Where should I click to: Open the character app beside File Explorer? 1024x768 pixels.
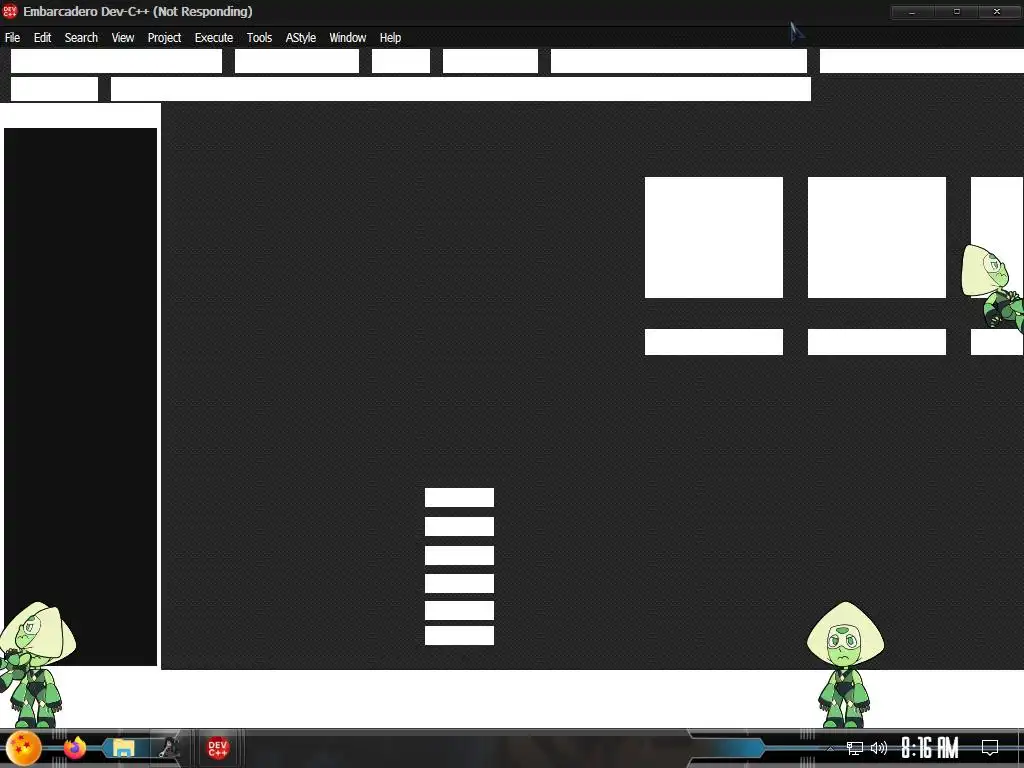click(x=169, y=748)
